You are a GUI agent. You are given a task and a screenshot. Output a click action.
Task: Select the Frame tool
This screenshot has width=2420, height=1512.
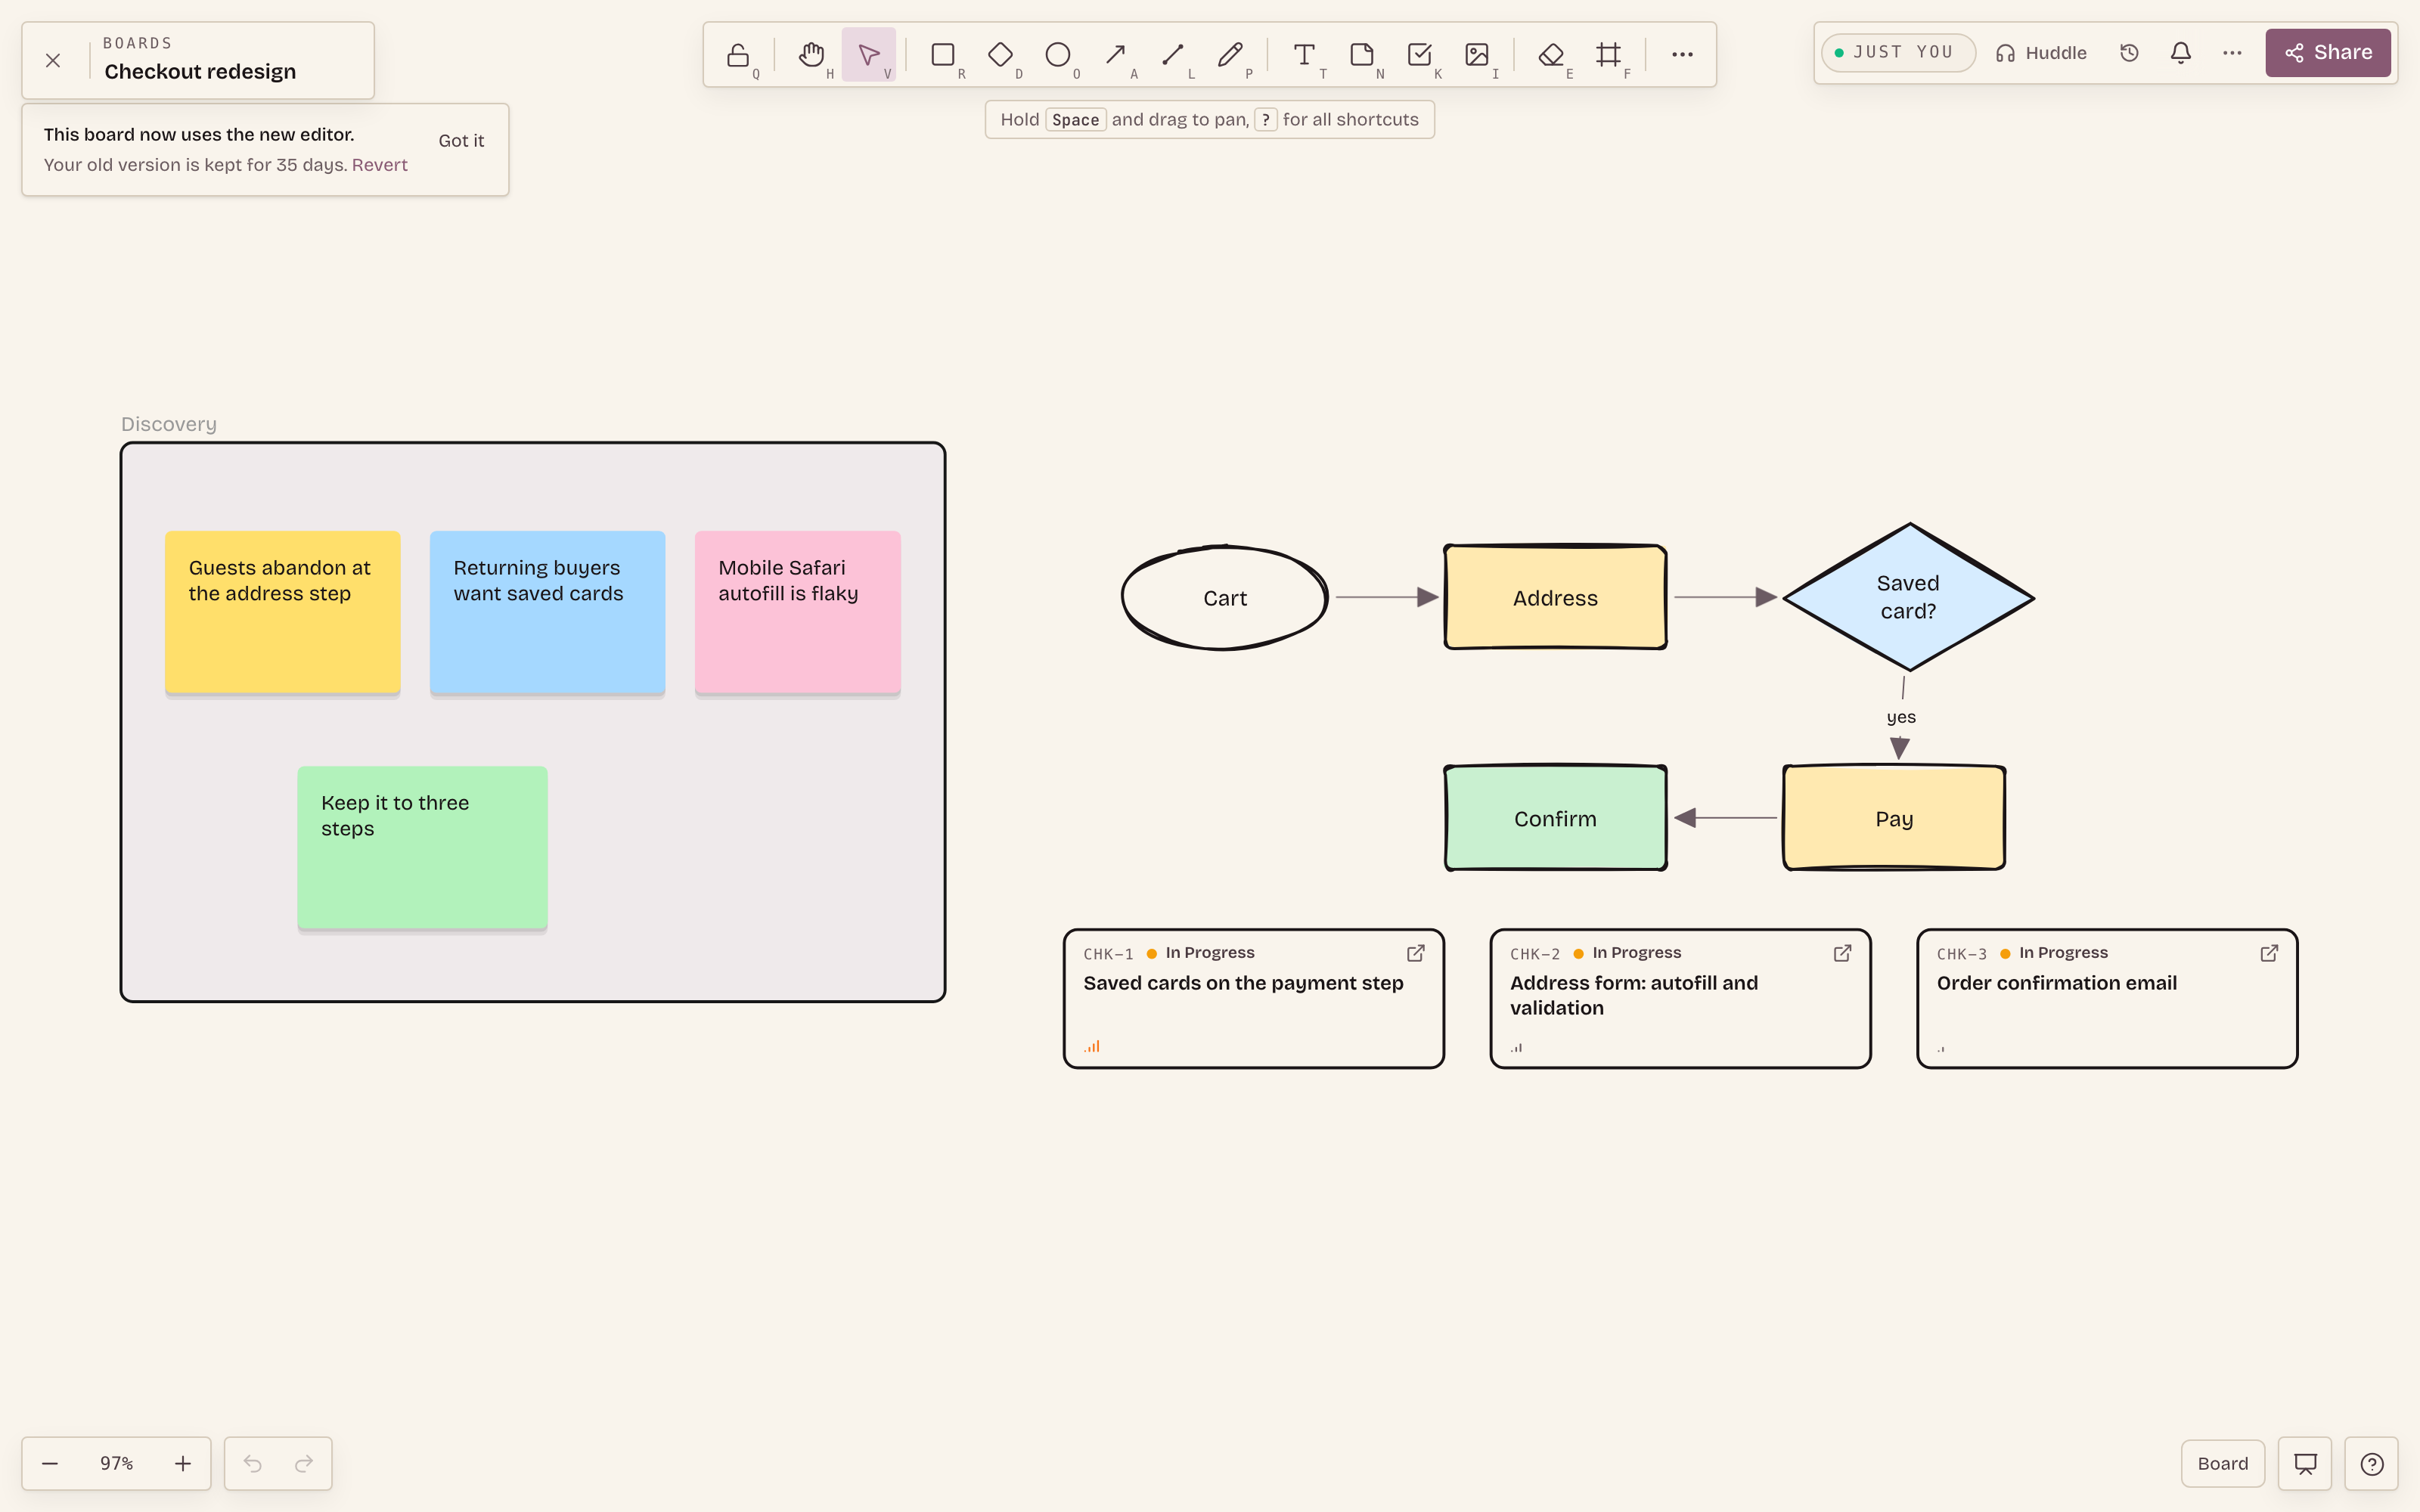click(x=1608, y=54)
